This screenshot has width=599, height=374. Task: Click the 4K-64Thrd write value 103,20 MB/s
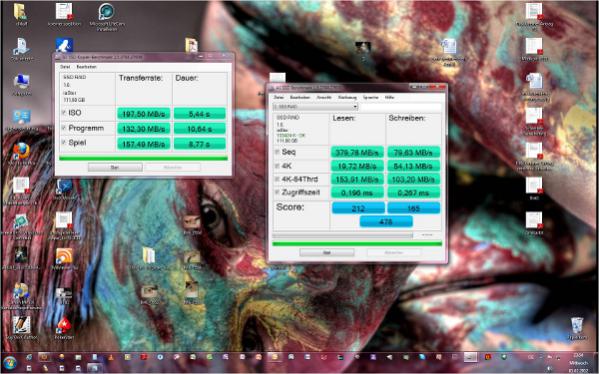(x=414, y=179)
